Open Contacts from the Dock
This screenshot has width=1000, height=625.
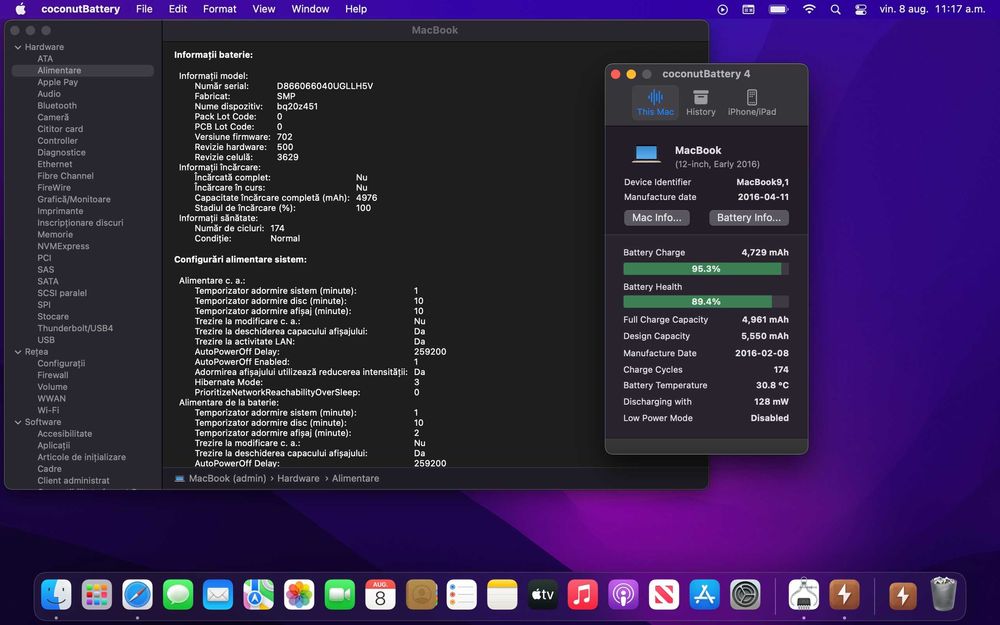point(421,595)
